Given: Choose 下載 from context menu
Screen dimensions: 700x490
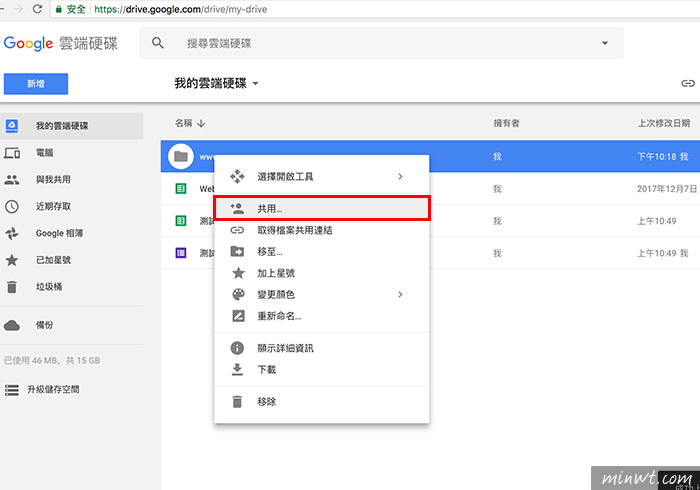Looking at the screenshot, I should pyautogui.click(x=321, y=370).
